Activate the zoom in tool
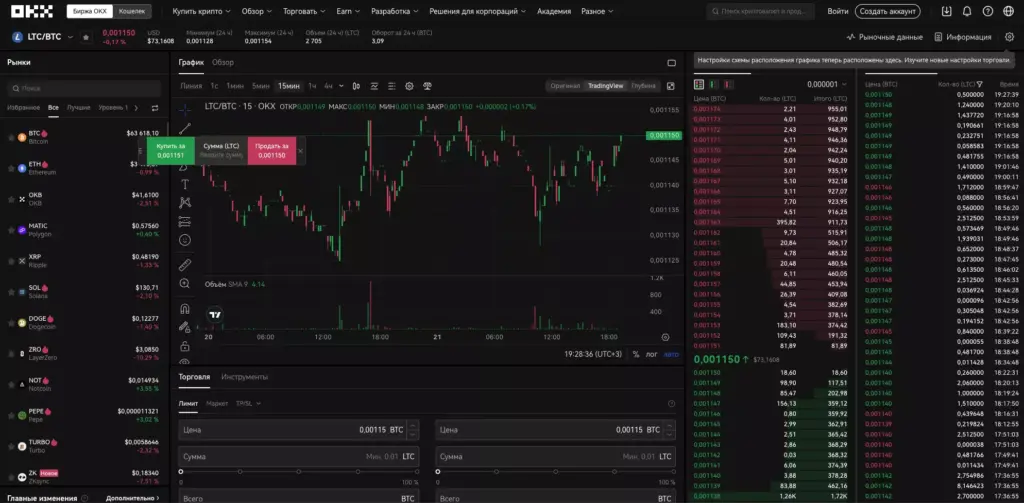Image resolution: width=1024 pixels, height=503 pixels. pos(185,284)
